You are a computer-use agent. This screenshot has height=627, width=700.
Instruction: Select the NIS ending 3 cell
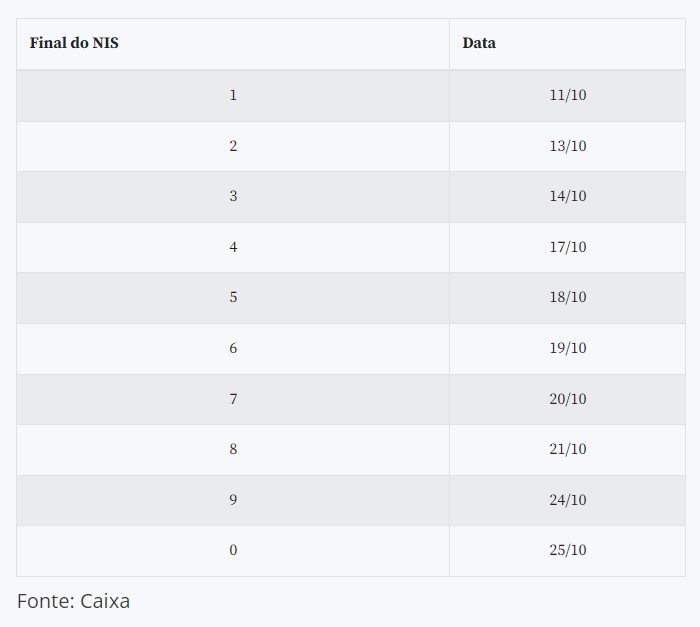pyautogui.click(x=233, y=196)
